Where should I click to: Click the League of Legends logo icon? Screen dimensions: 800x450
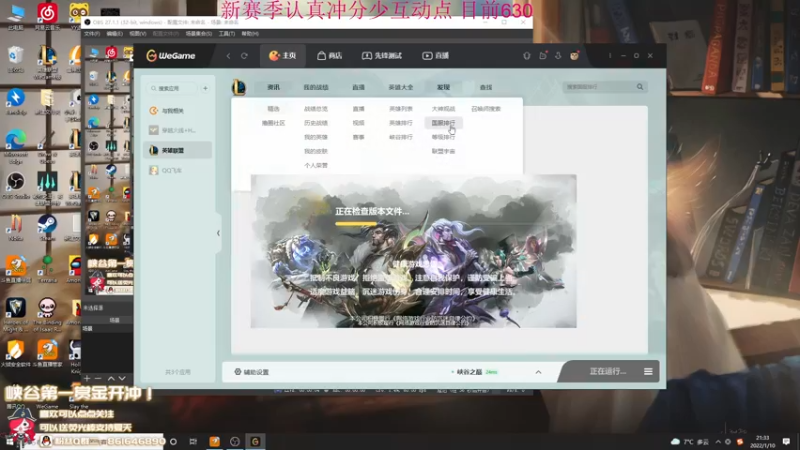[x=239, y=87]
